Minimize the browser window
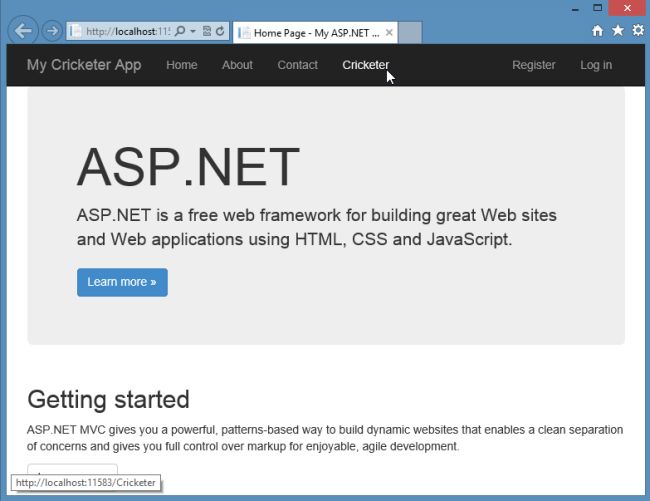The height and width of the screenshot is (501, 650). pyautogui.click(x=575, y=9)
